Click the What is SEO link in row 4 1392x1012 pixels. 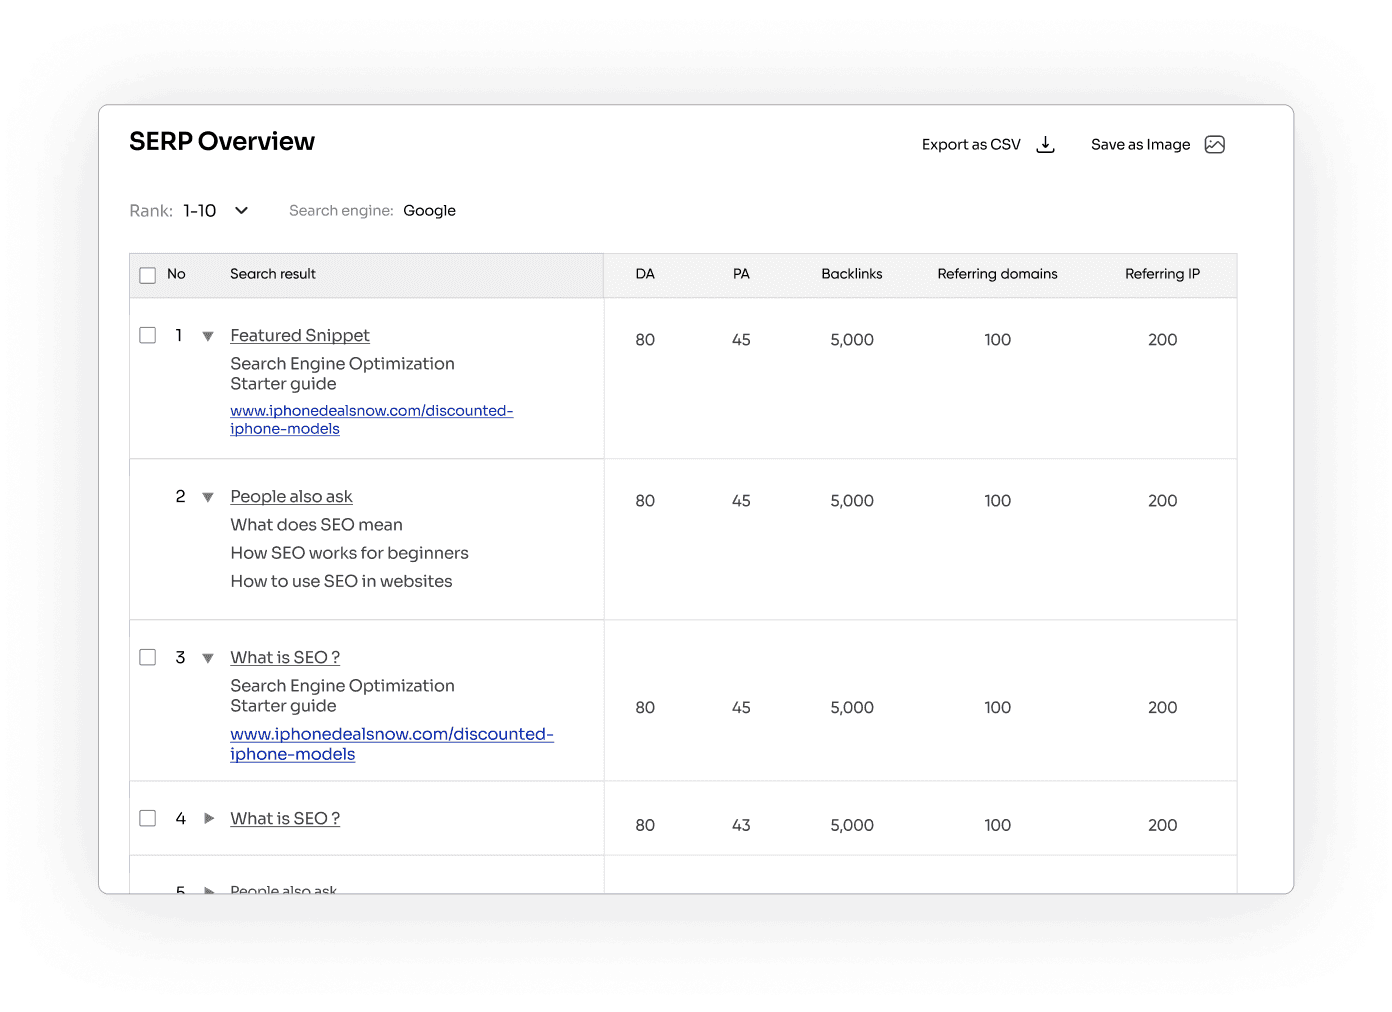coord(284,818)
